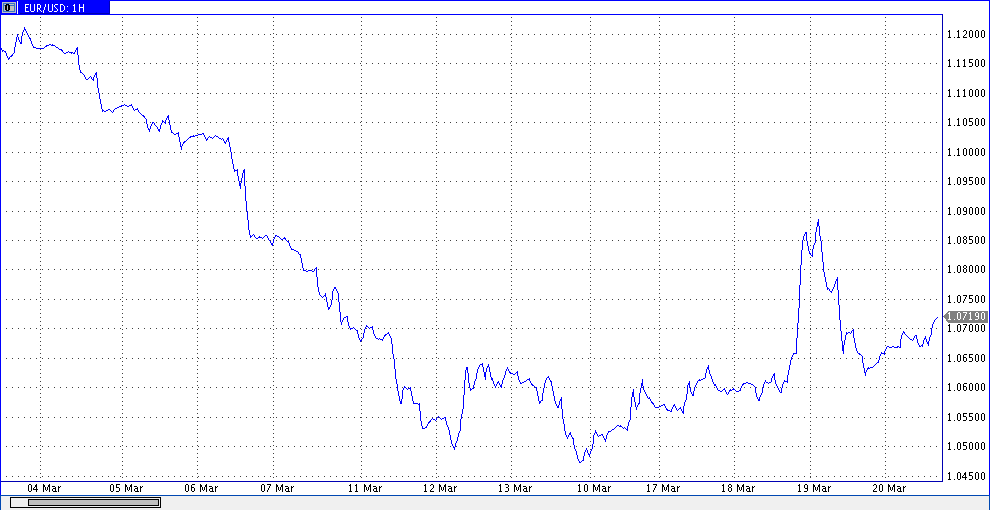Click the 1.06000 price axis label
The image size is (990, 510).
[x=966, y=388]
